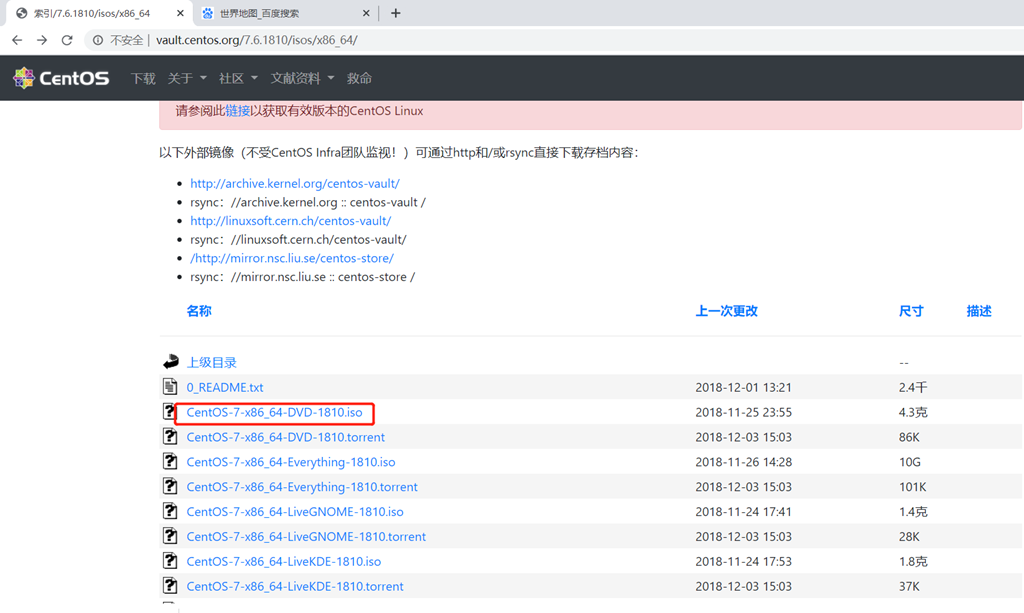
Task: Open a new browser tab with plus
Action: pyautogui.click(x=395, y=13)
